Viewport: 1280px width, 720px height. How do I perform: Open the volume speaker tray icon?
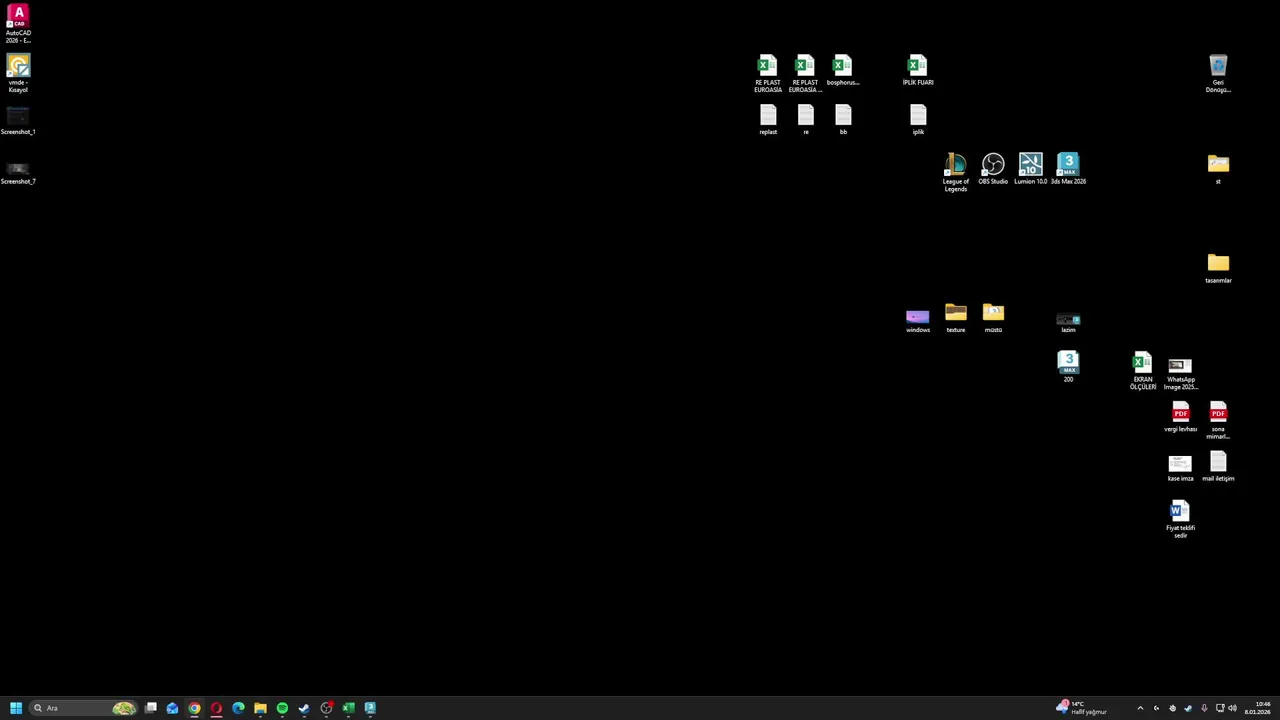click(1232, 708)
